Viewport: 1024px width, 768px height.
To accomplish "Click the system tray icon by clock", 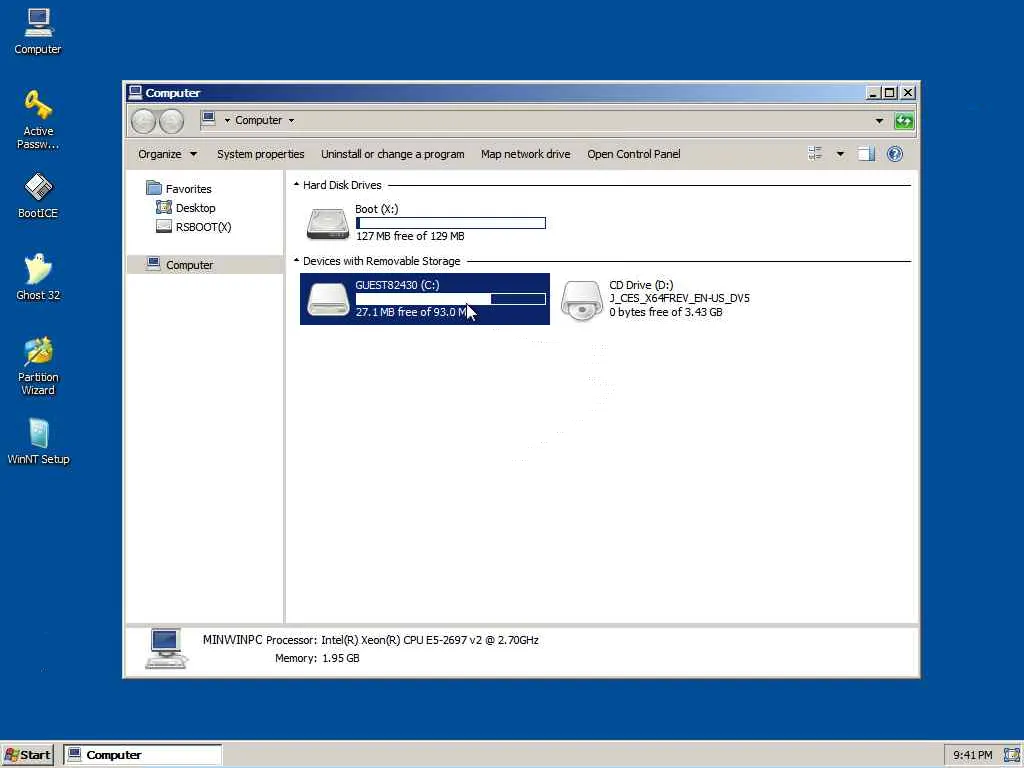I will pos(1011,755).
